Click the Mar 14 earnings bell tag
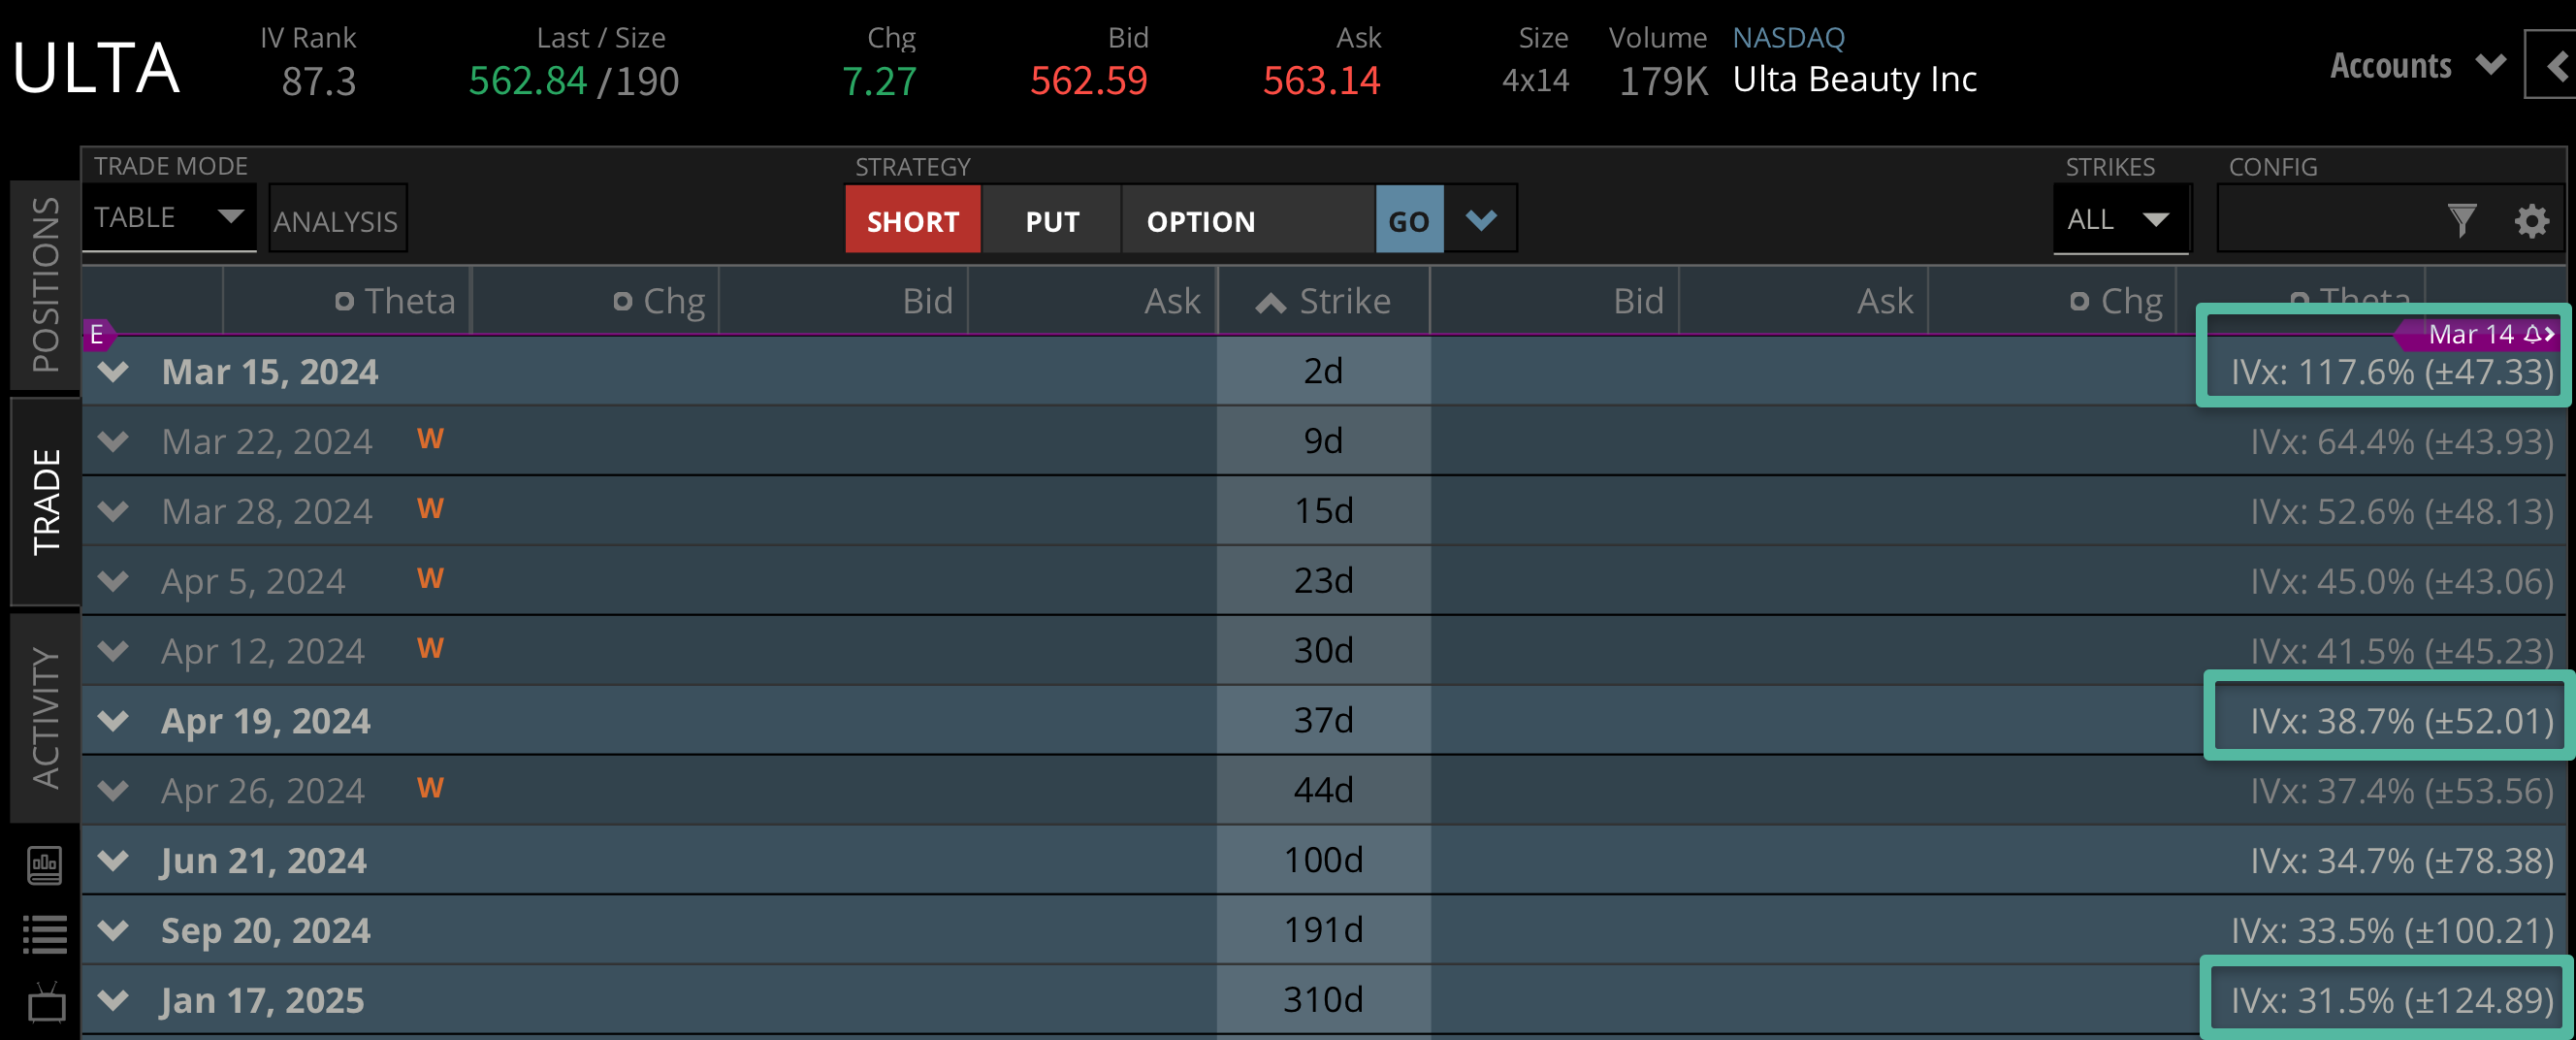 click(x=2480, y=334)
